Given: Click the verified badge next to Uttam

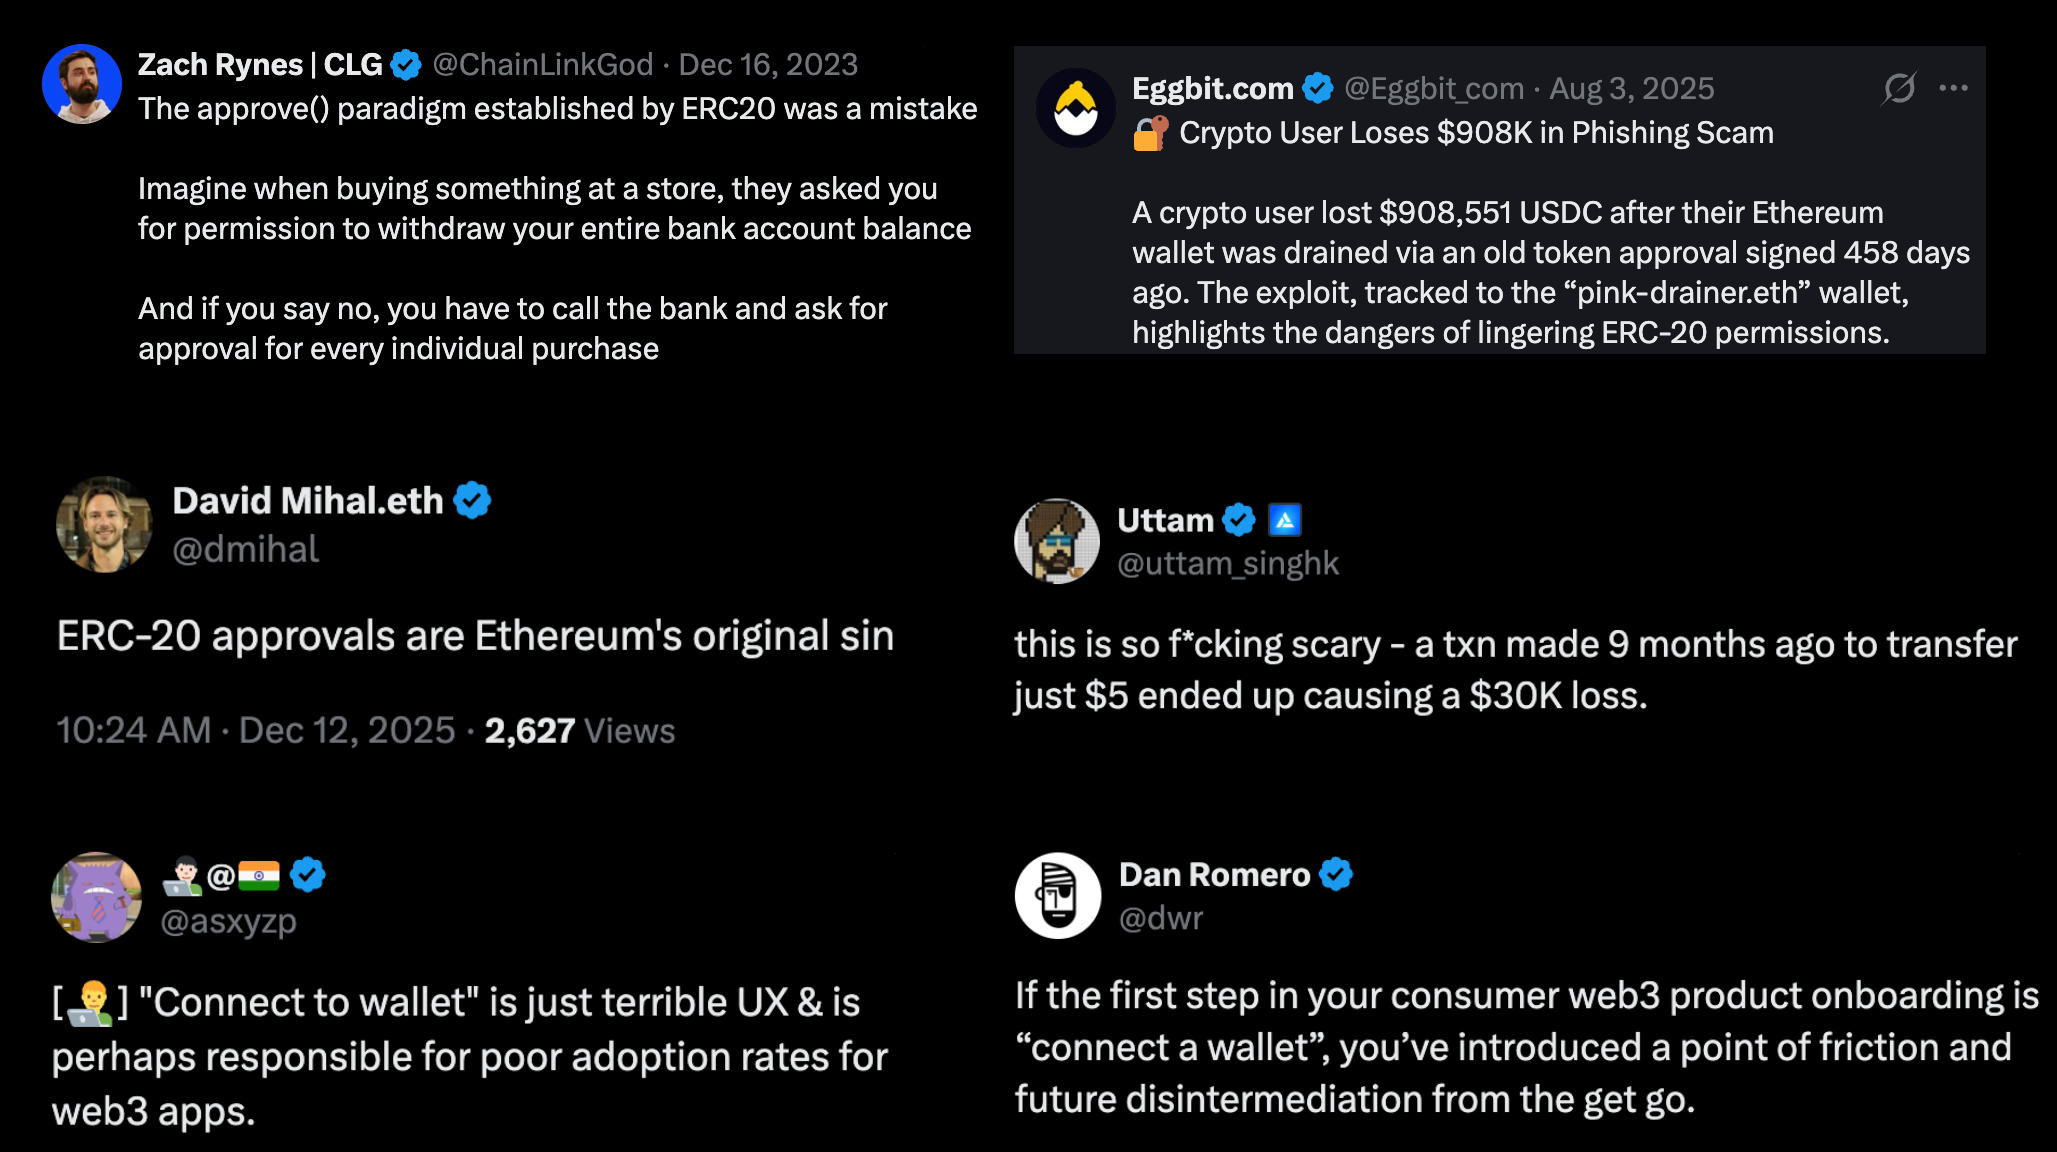Looking at the screenshot, I should tap(1238, 519).
